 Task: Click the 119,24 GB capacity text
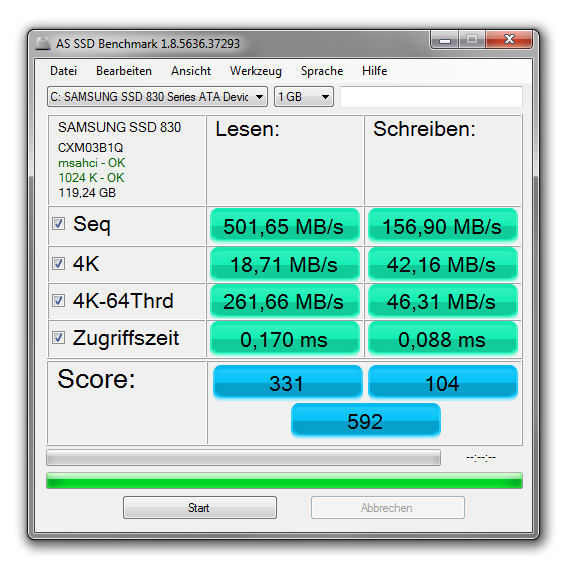87,193
